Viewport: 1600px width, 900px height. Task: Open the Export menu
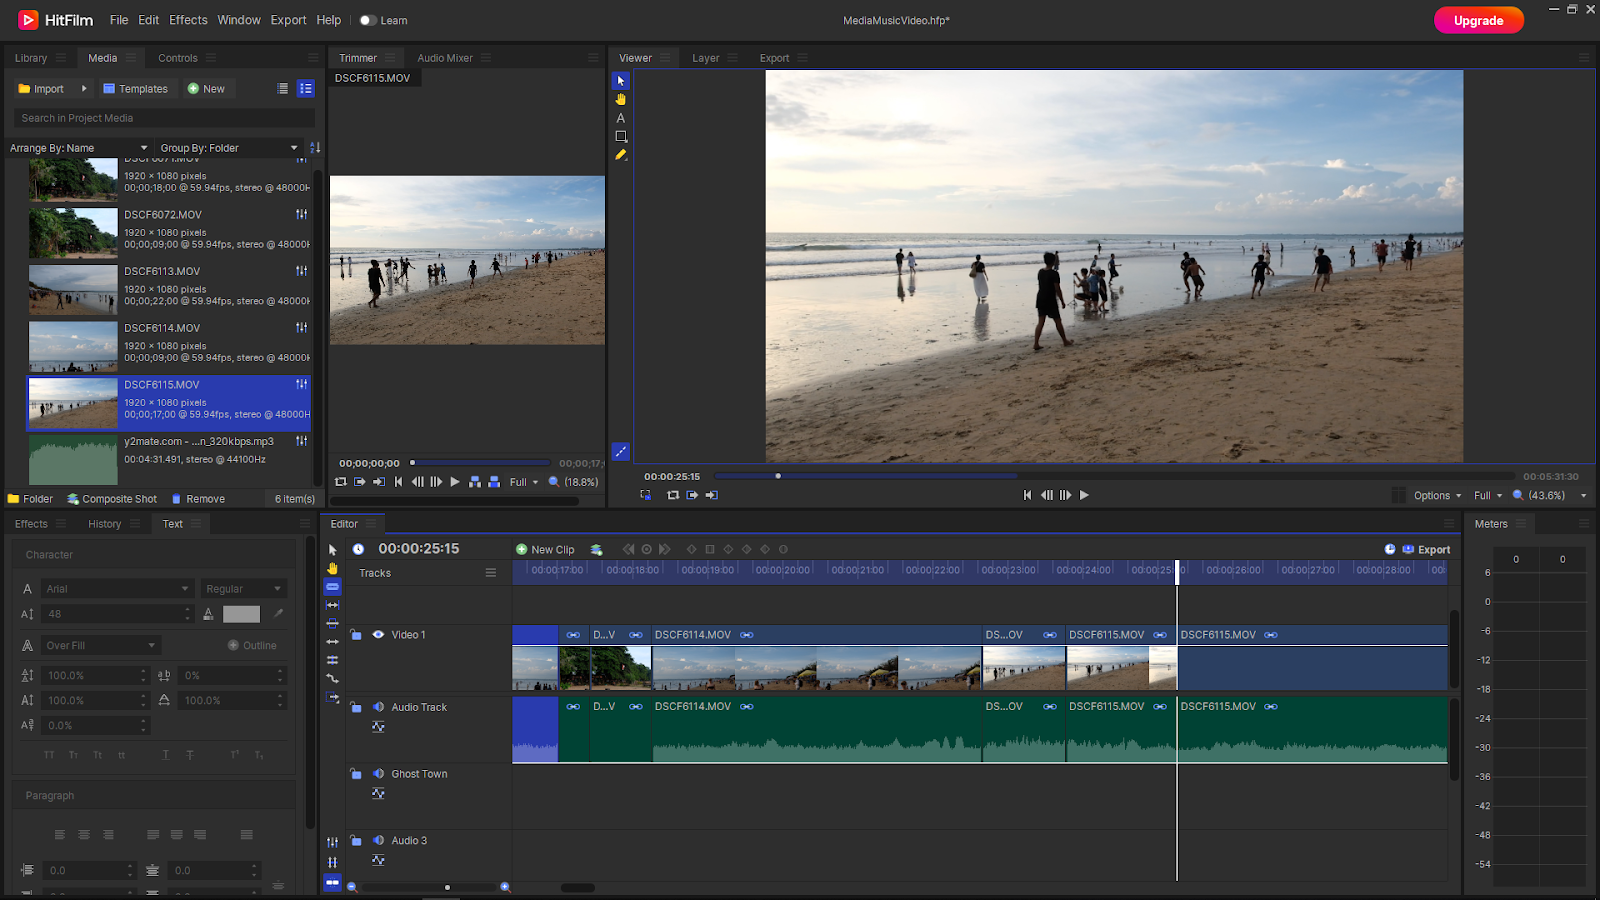pyautogui.click(x=288, y=20)
